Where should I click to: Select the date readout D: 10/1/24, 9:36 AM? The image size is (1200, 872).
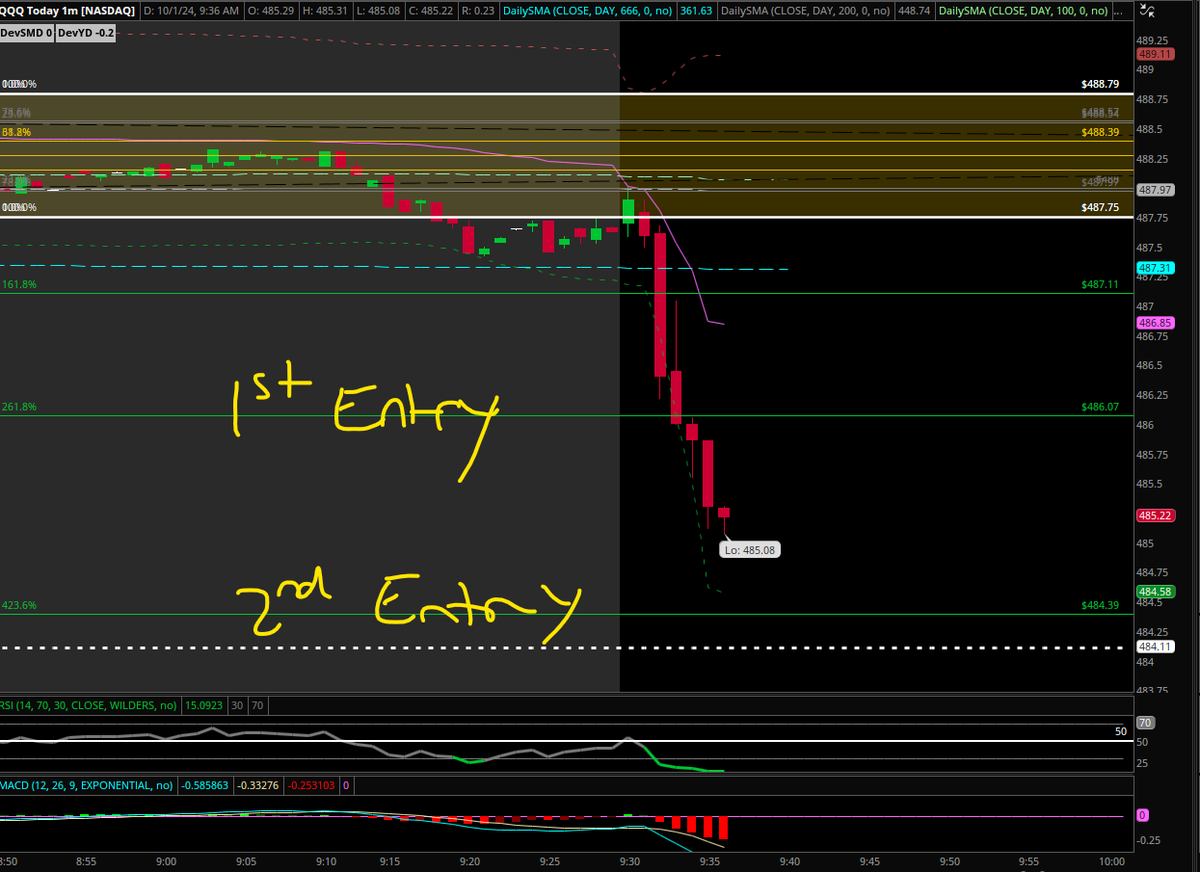[x=191, y=11]
